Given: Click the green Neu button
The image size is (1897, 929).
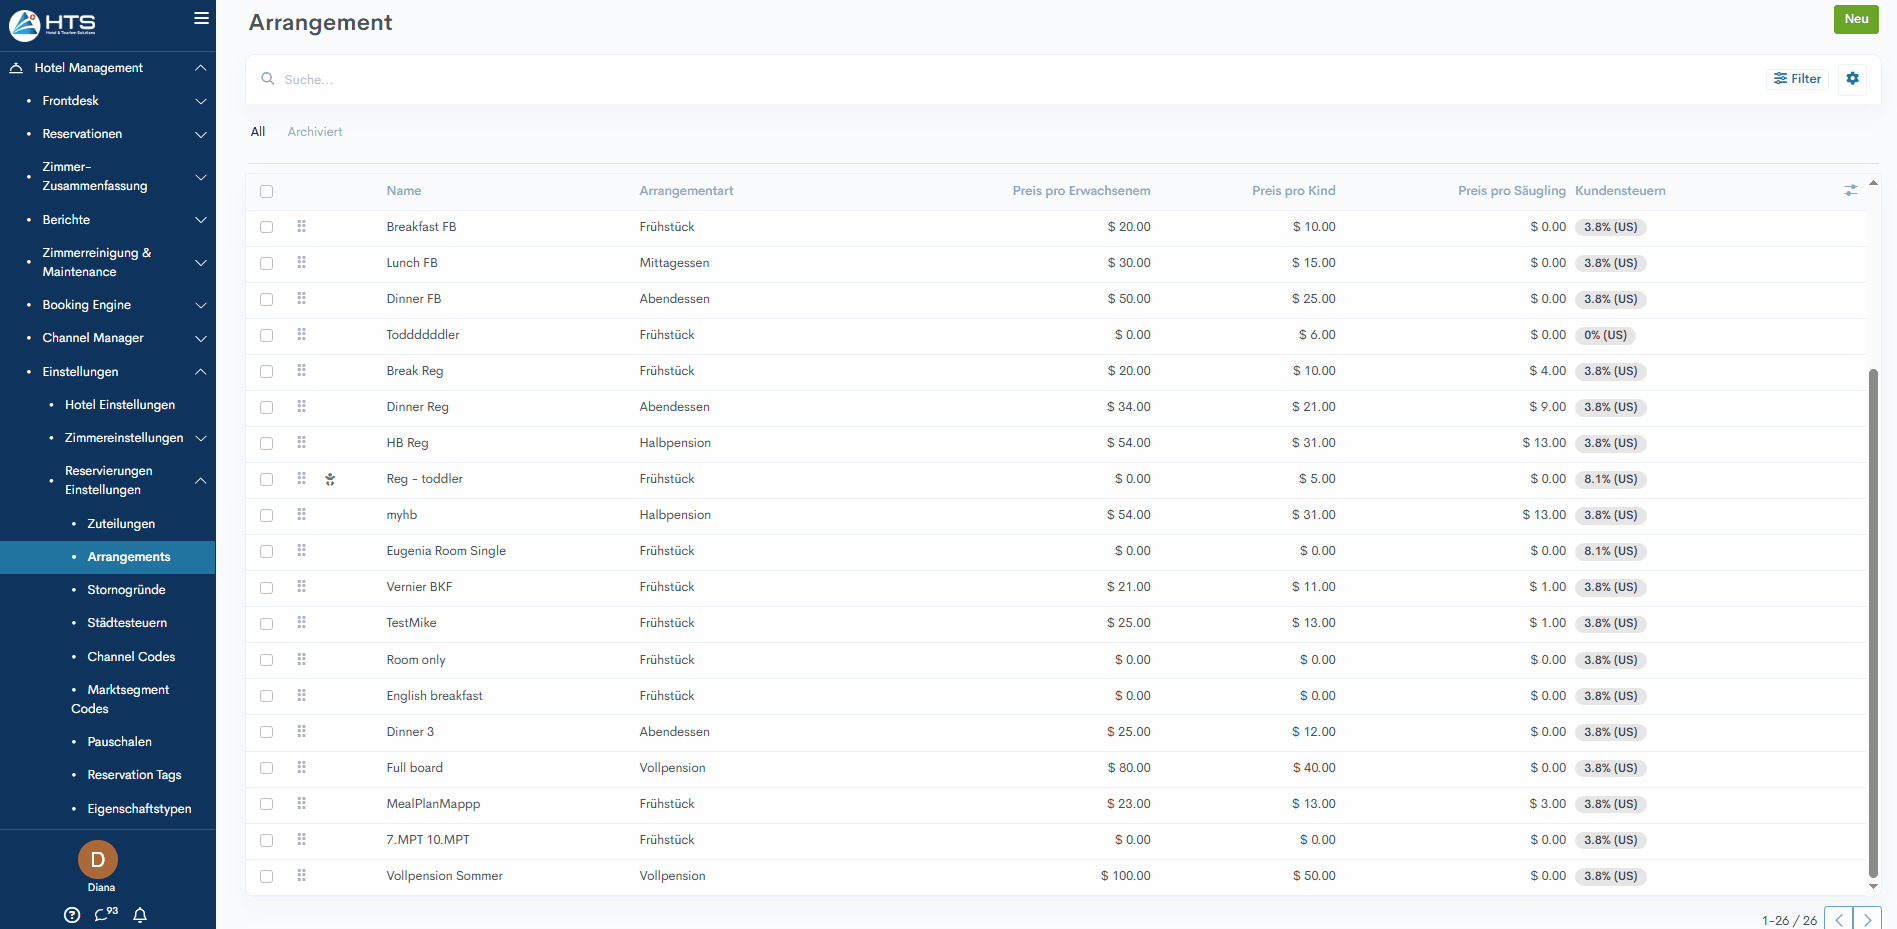Looking at the screenshot, I should (x=1855, y=19).
